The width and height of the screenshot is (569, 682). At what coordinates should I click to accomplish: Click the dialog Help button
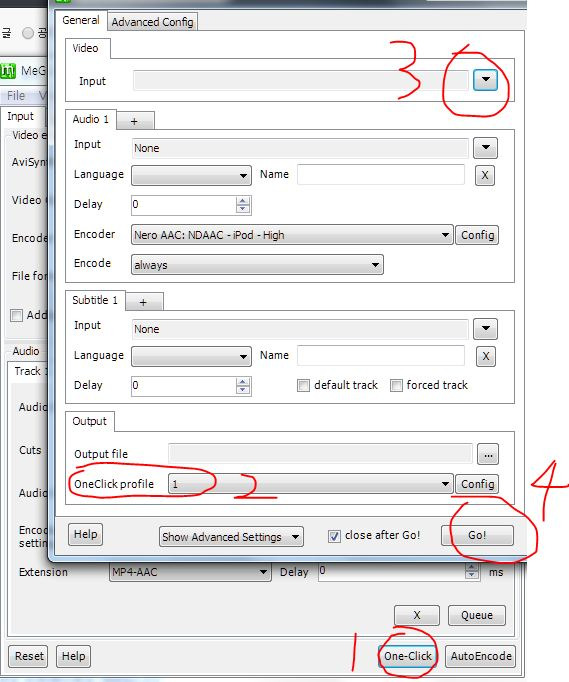[x=85, y=534]
